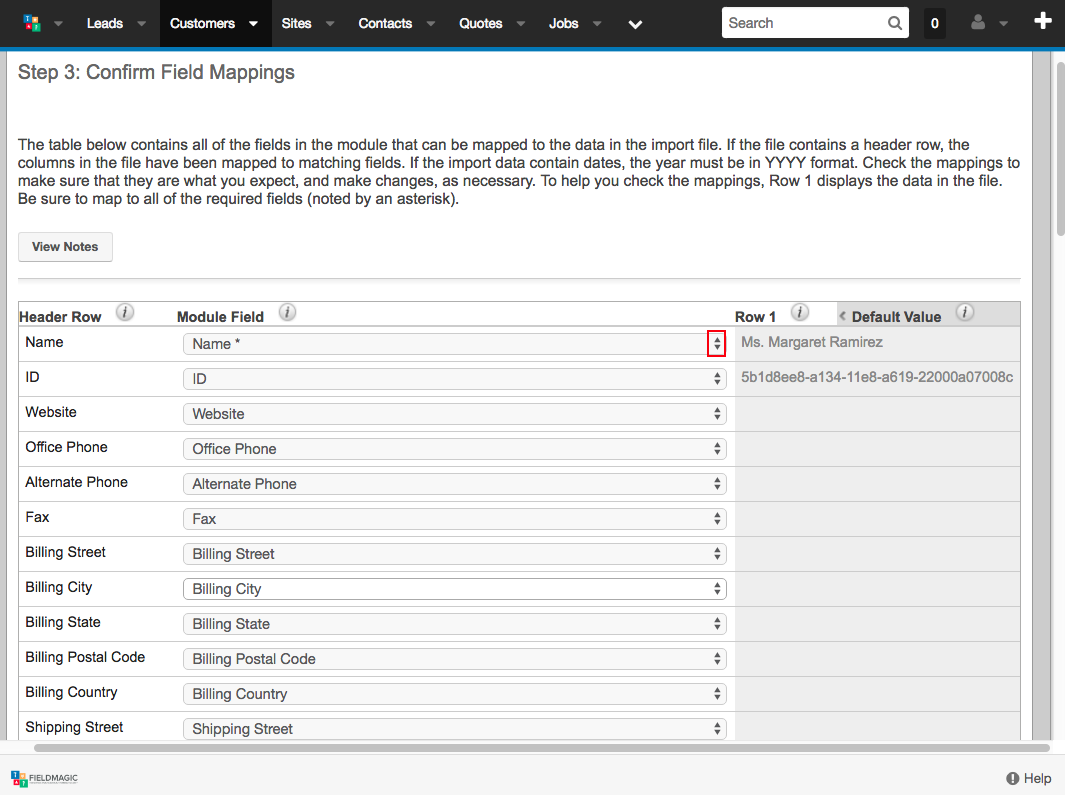Open the Office Phone field dropdown

[454, 448]
